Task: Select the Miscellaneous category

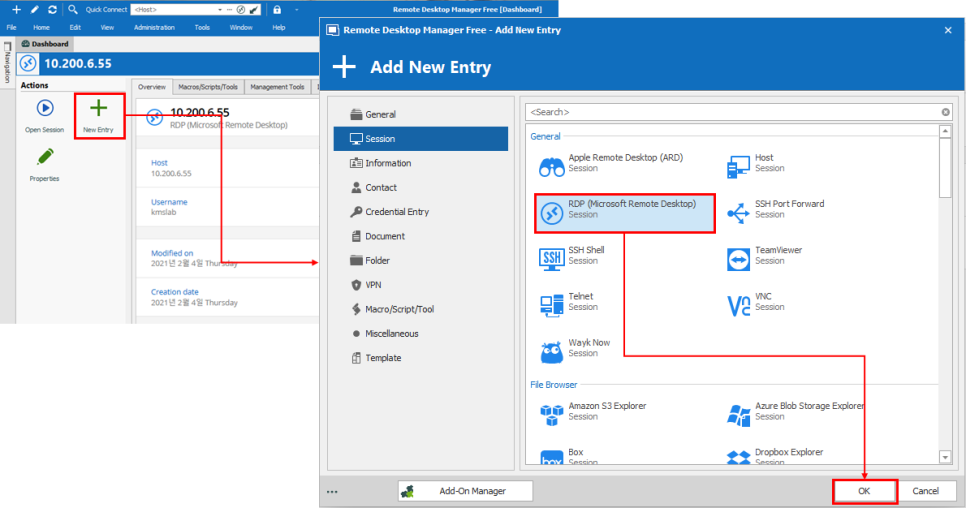Action: [x=421, y=334]
